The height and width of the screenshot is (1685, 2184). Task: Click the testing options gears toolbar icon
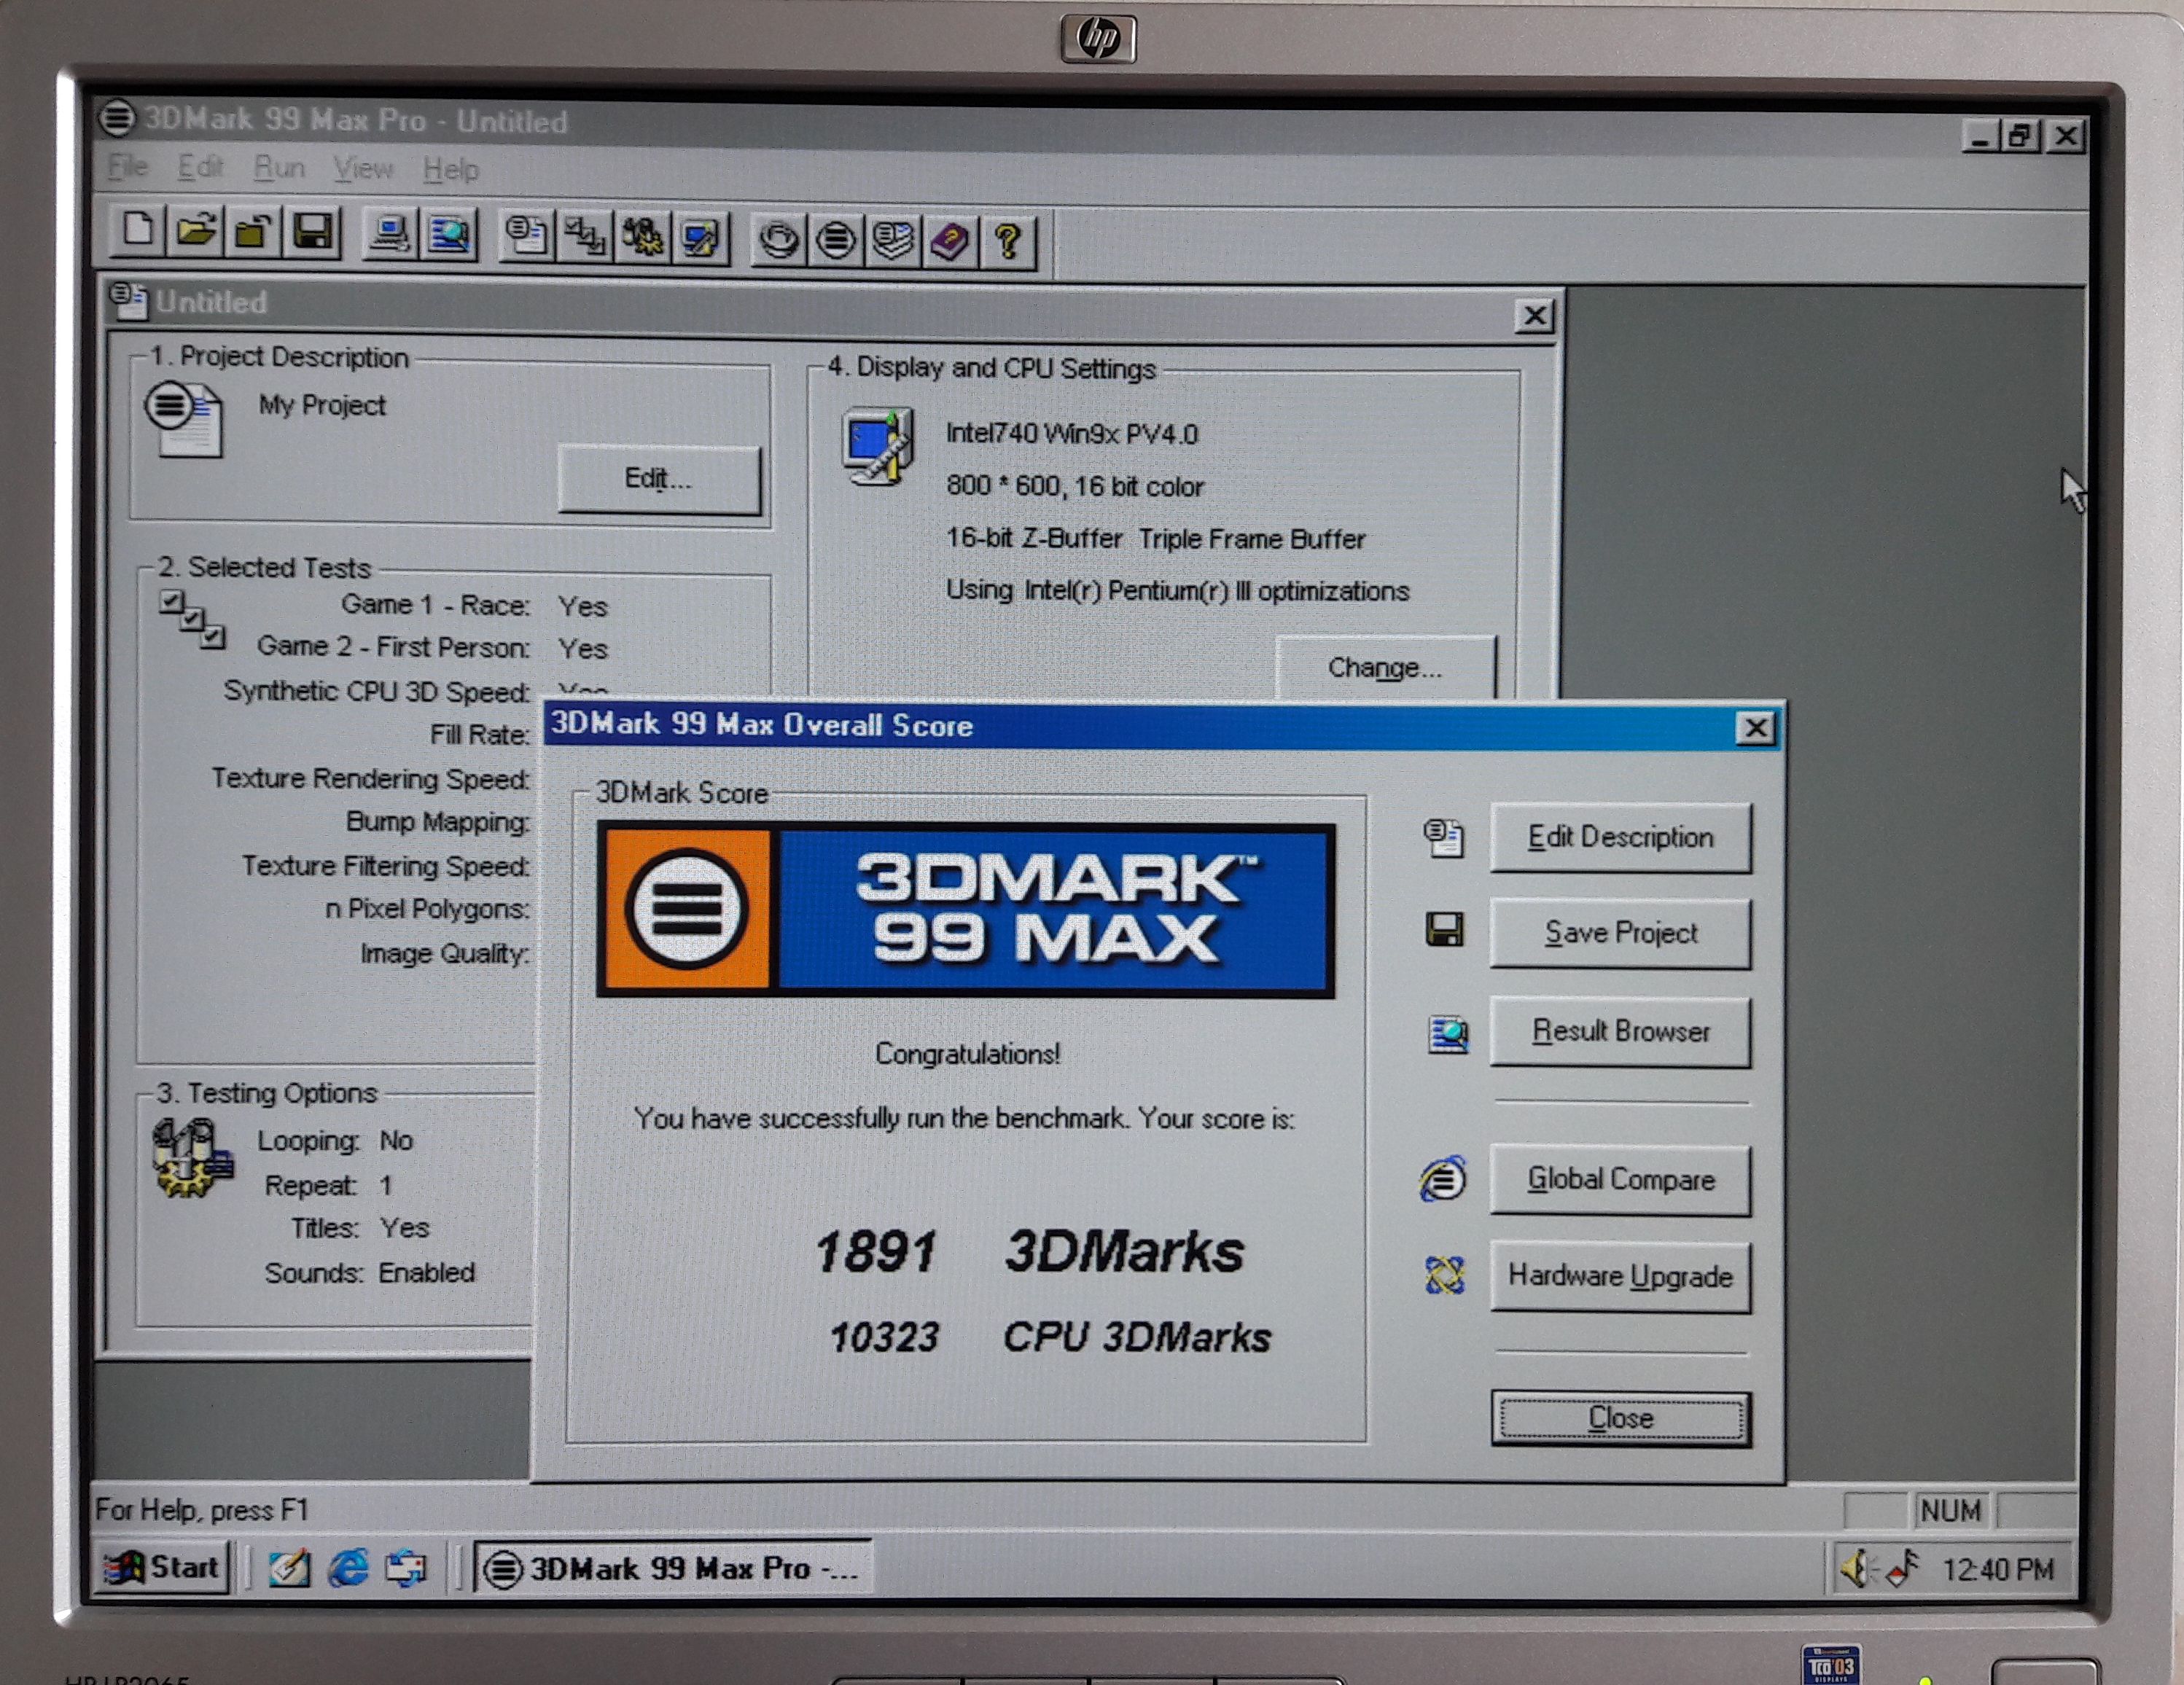click(x=642, y=238)
